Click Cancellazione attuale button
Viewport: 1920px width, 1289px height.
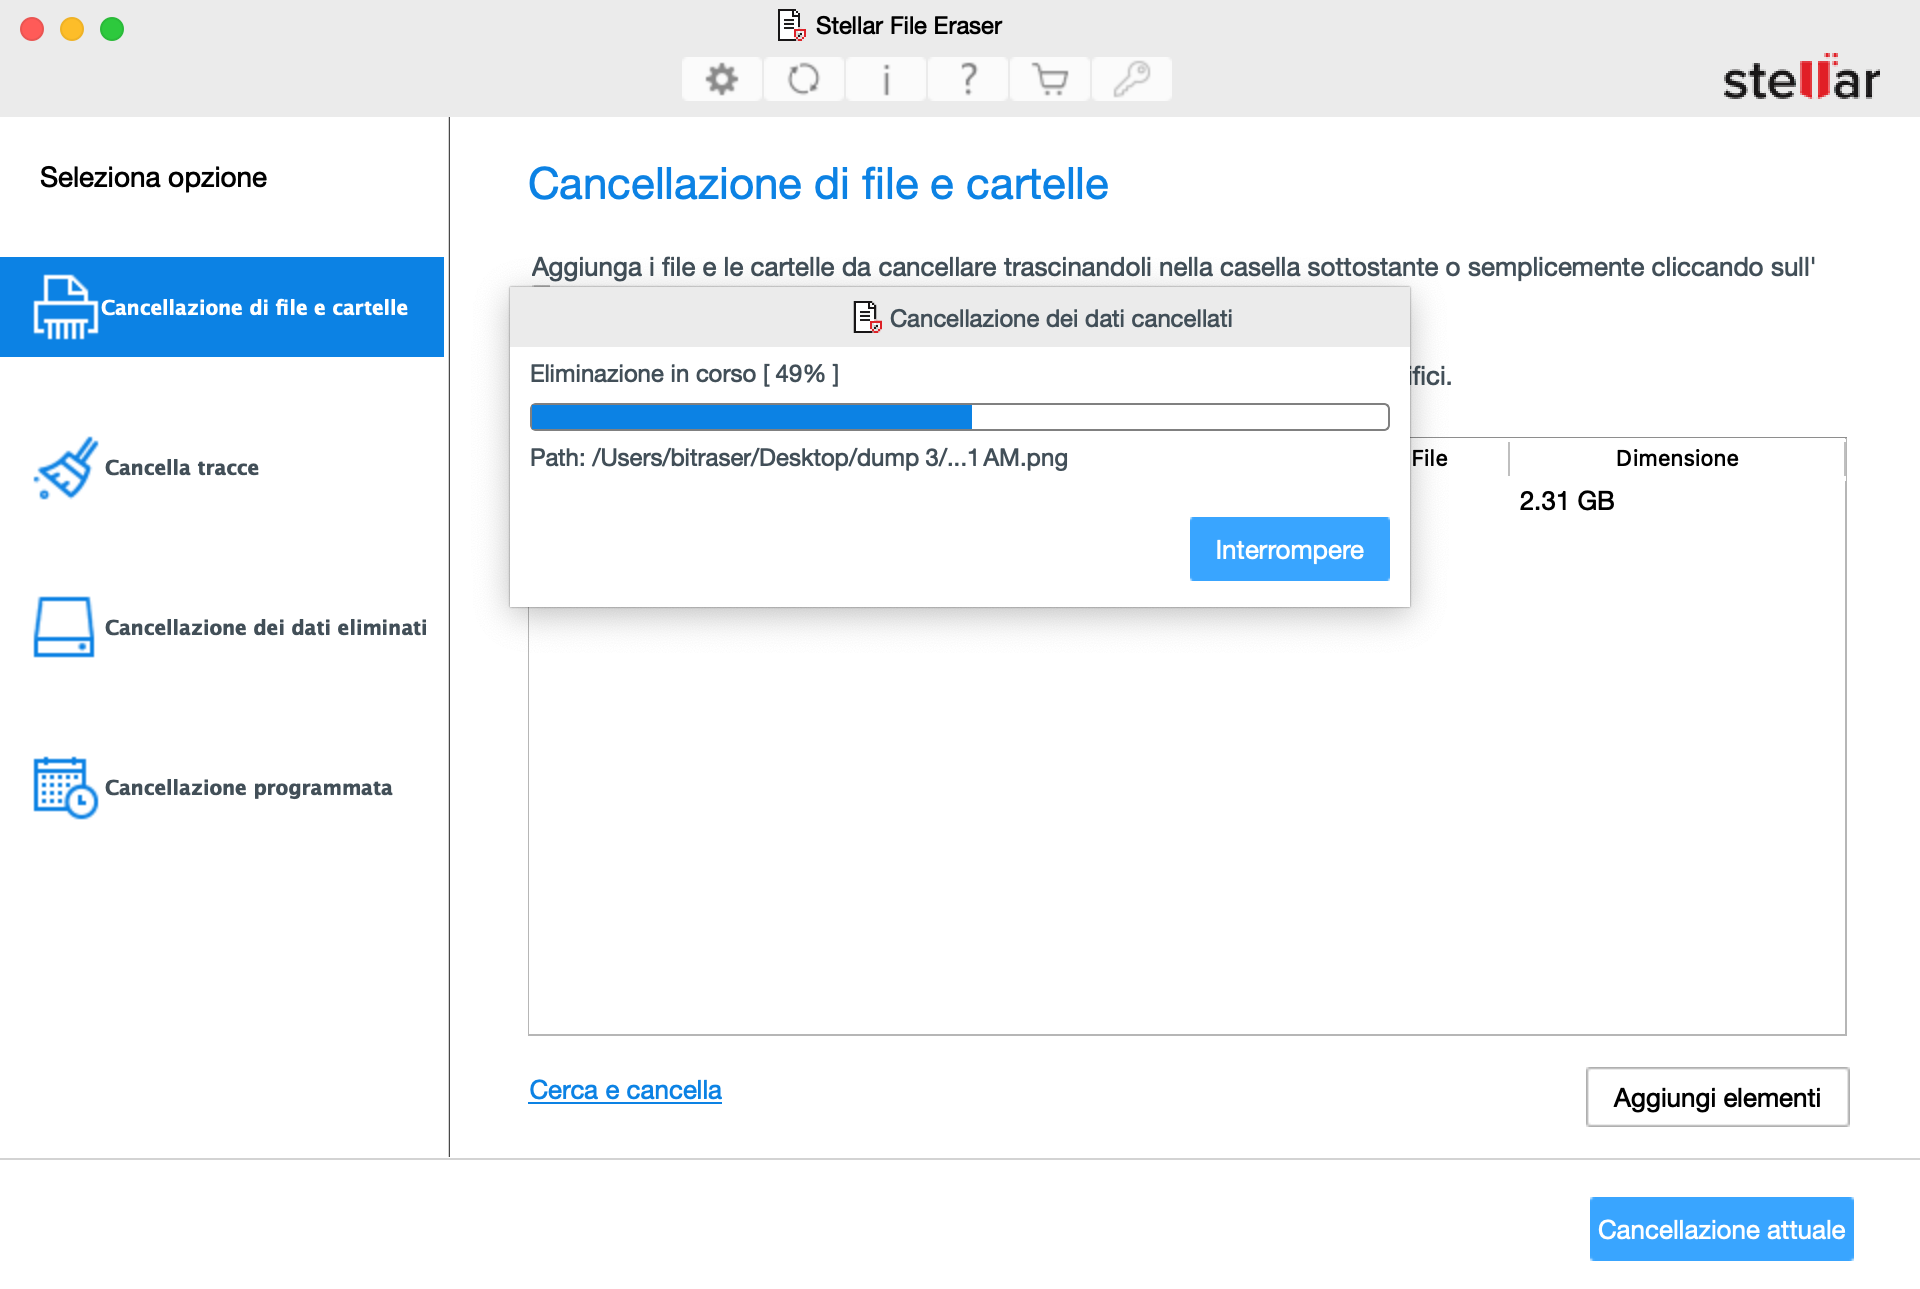[x=1721, y=1229]
